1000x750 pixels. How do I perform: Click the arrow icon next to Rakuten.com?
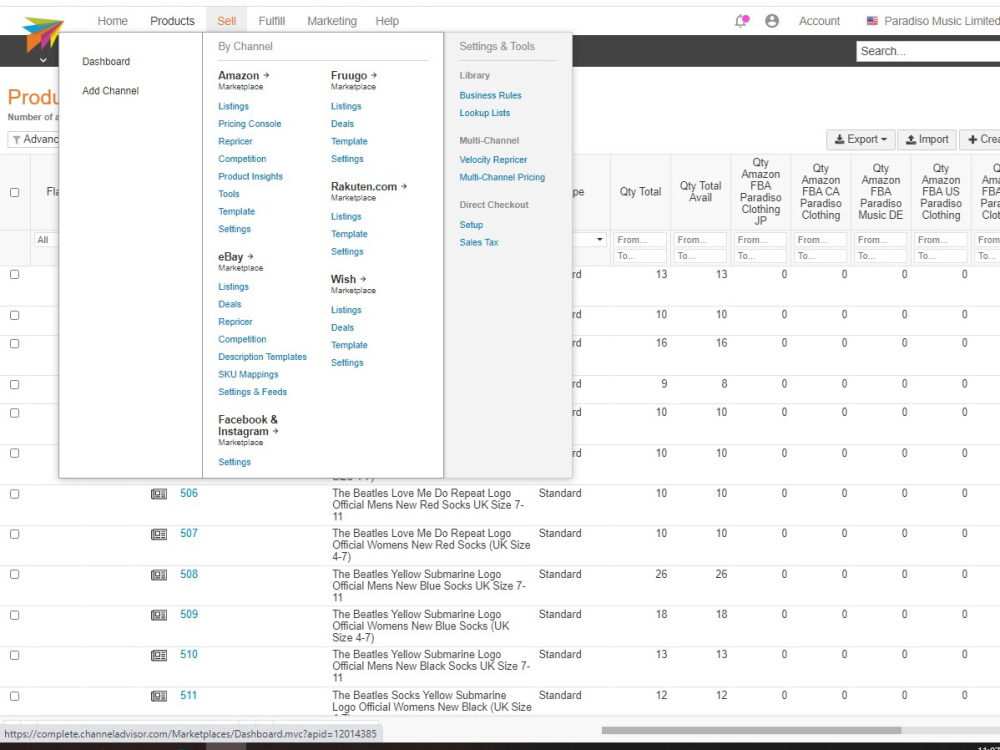[x=404, y=187]
